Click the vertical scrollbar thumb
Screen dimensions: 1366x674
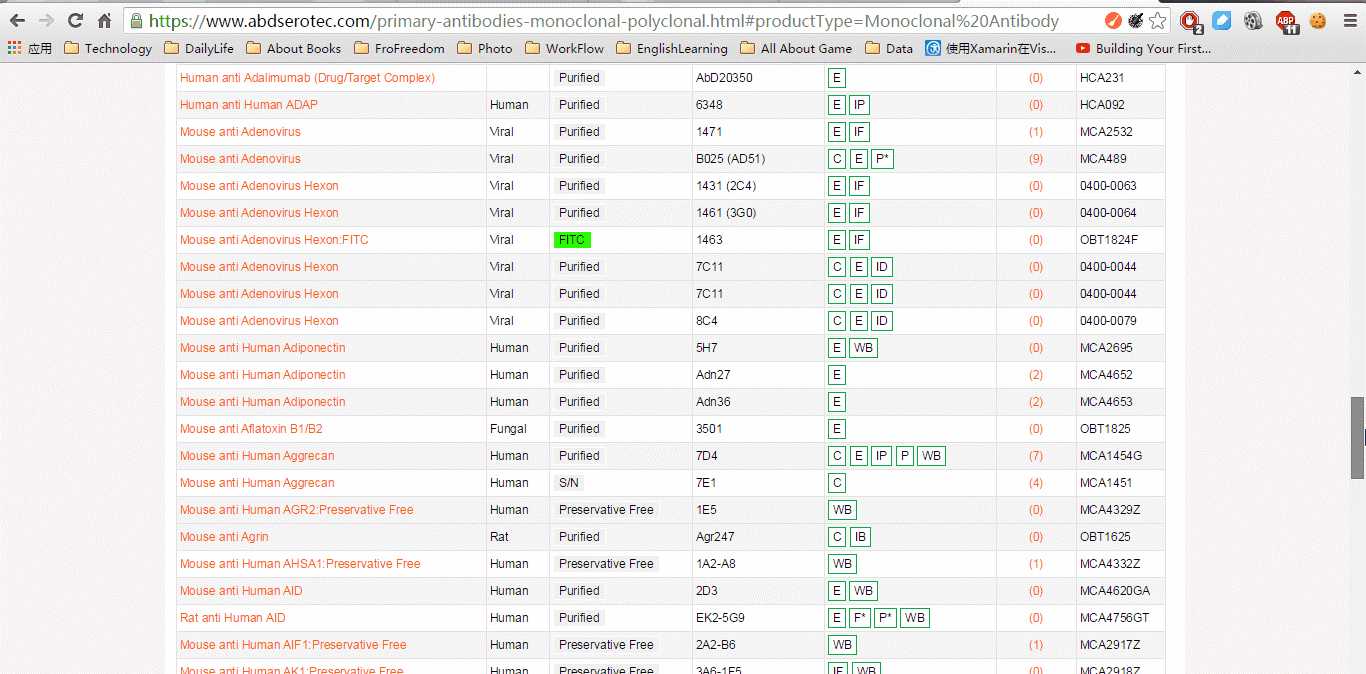1357,438
